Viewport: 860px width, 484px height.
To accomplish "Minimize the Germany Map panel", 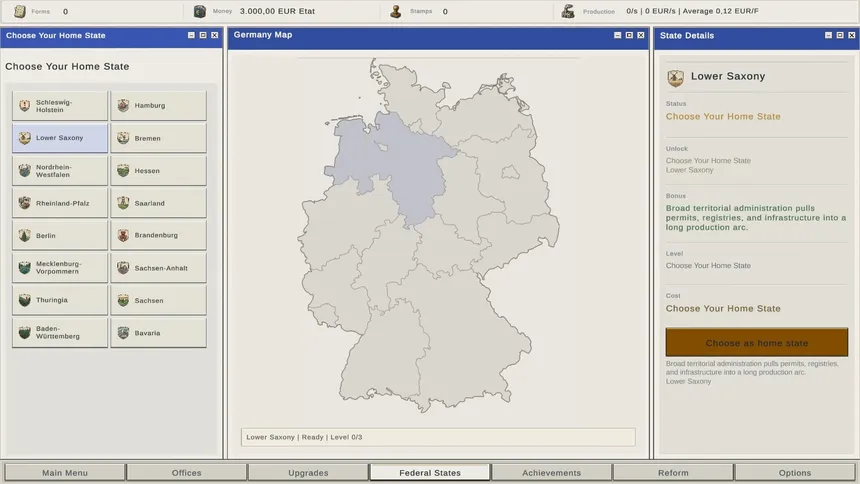I will pyautogui.click(x=618, y=35).
